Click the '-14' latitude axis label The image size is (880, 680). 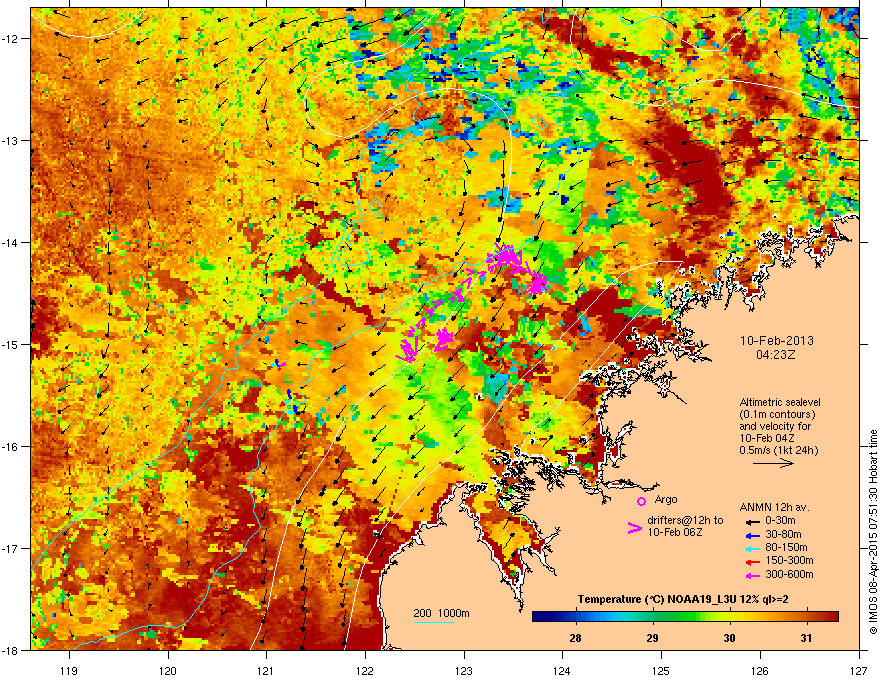(10, 242)
